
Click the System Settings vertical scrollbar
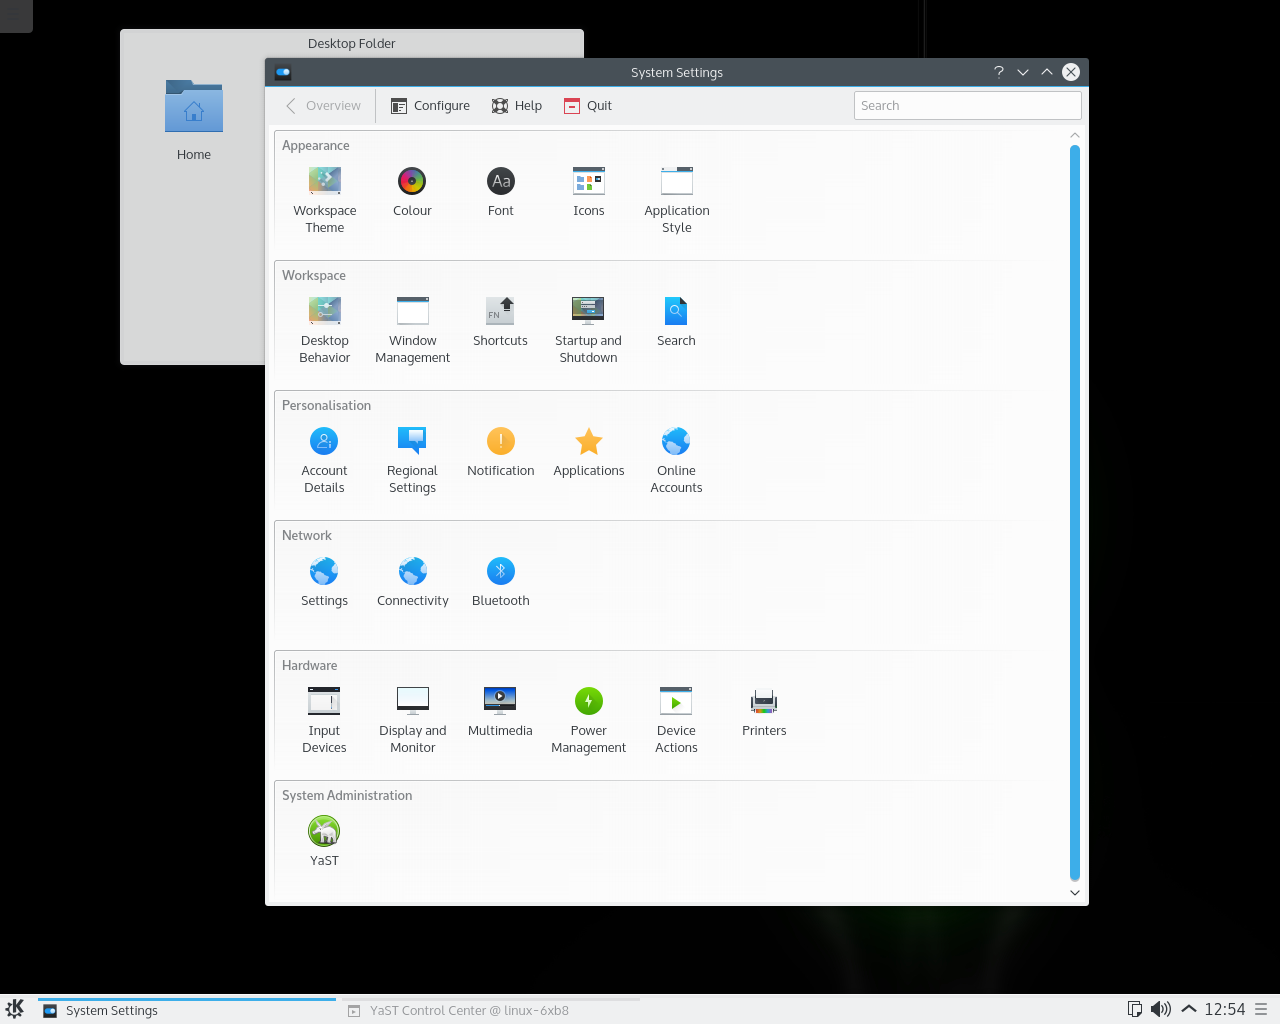click(1075, 513)
